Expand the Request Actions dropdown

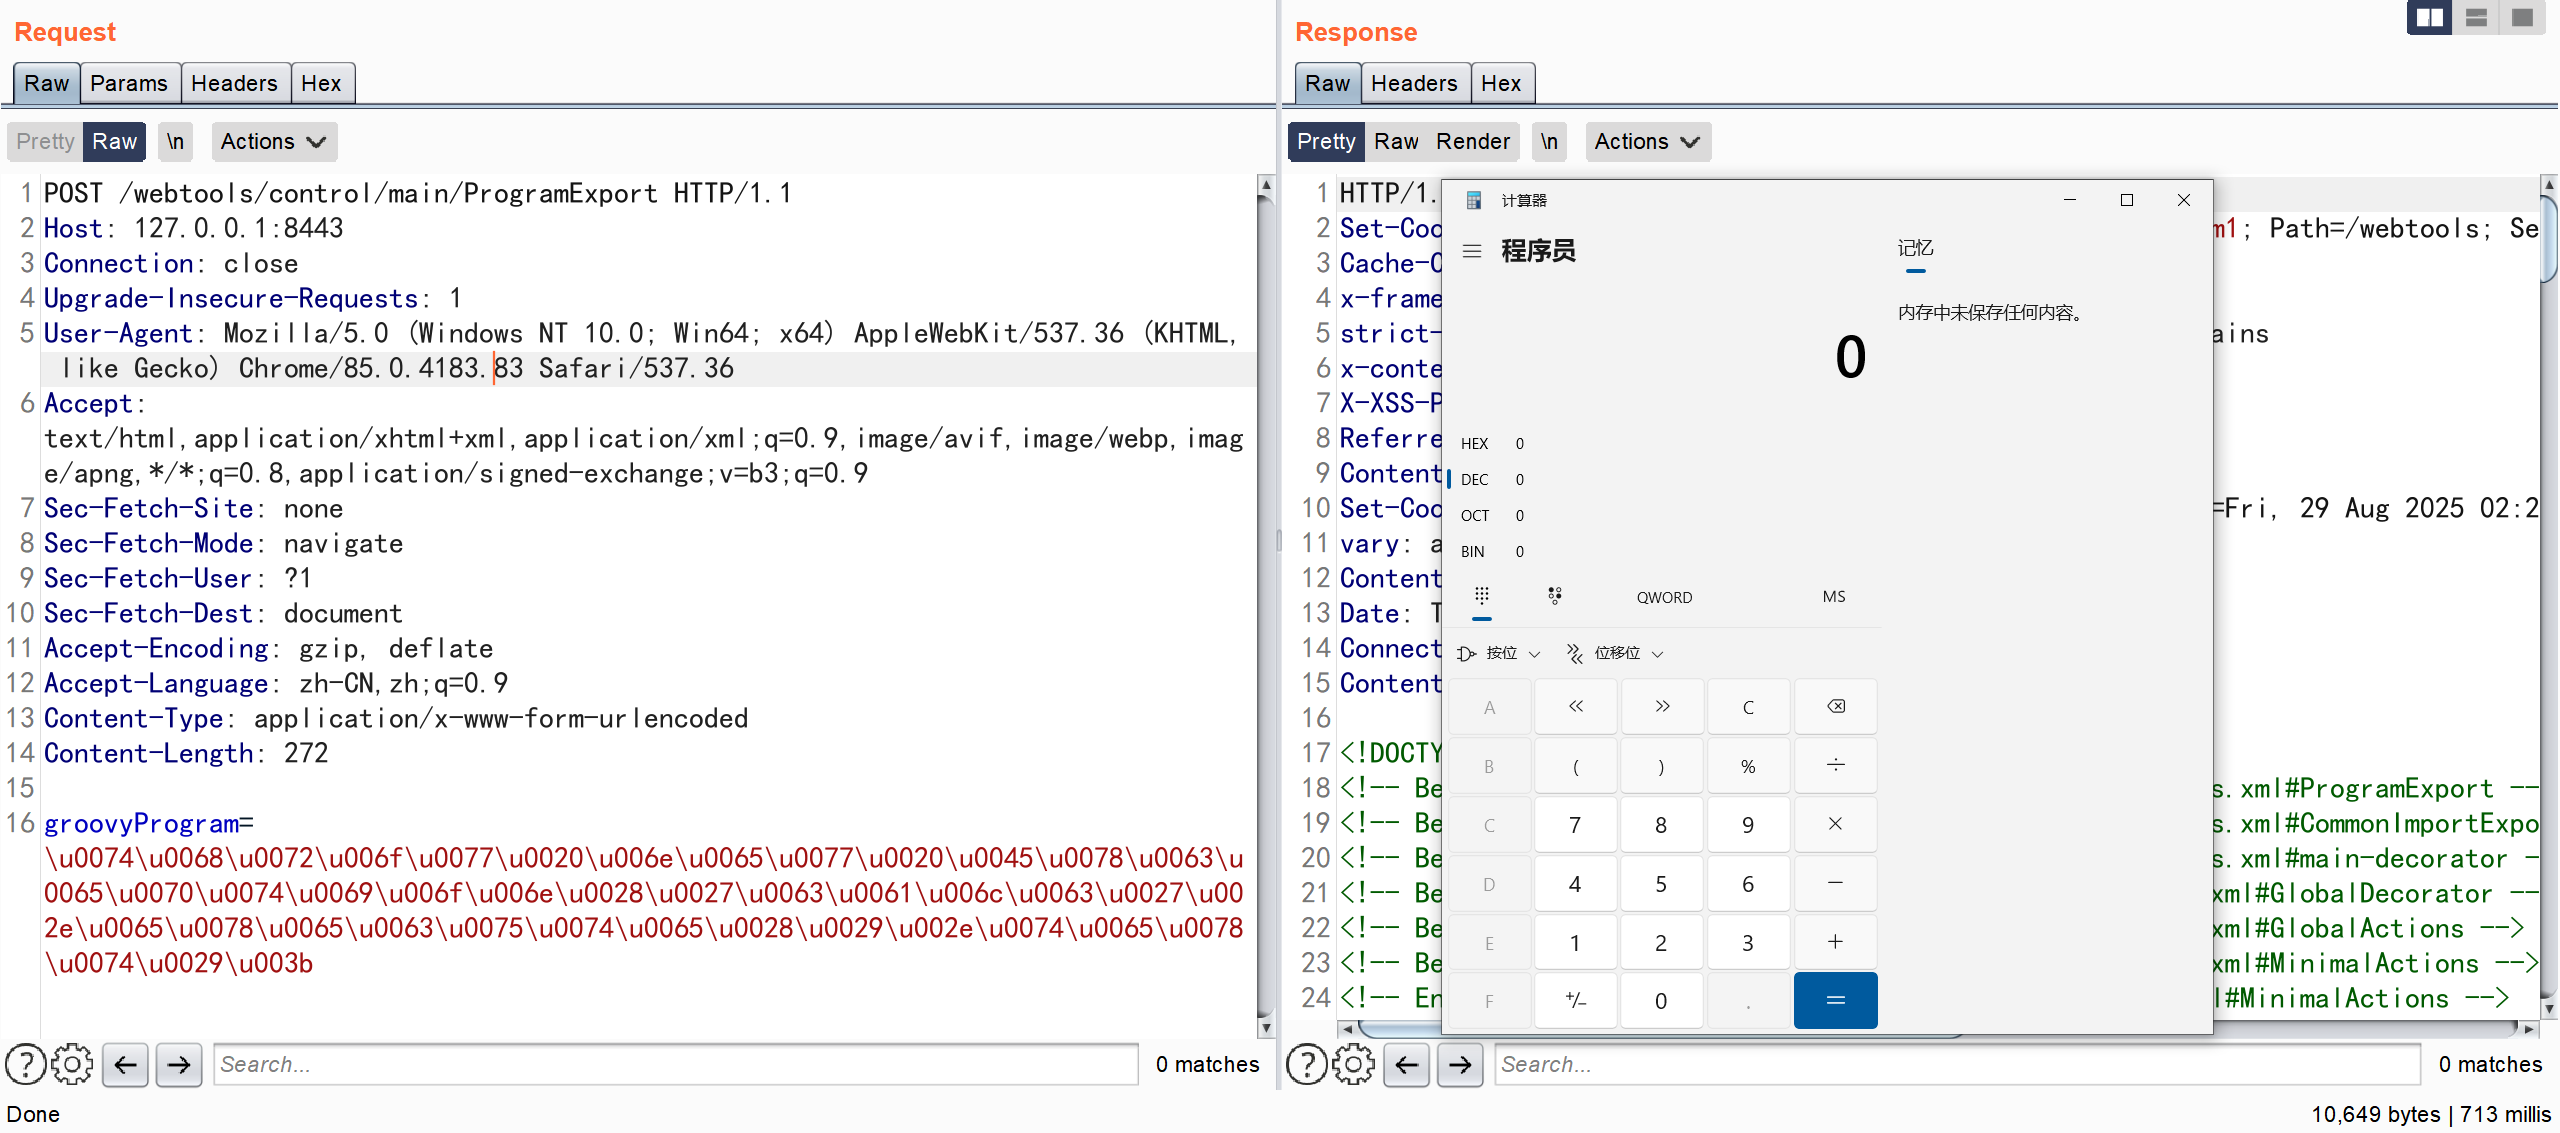tap(273, 141)
